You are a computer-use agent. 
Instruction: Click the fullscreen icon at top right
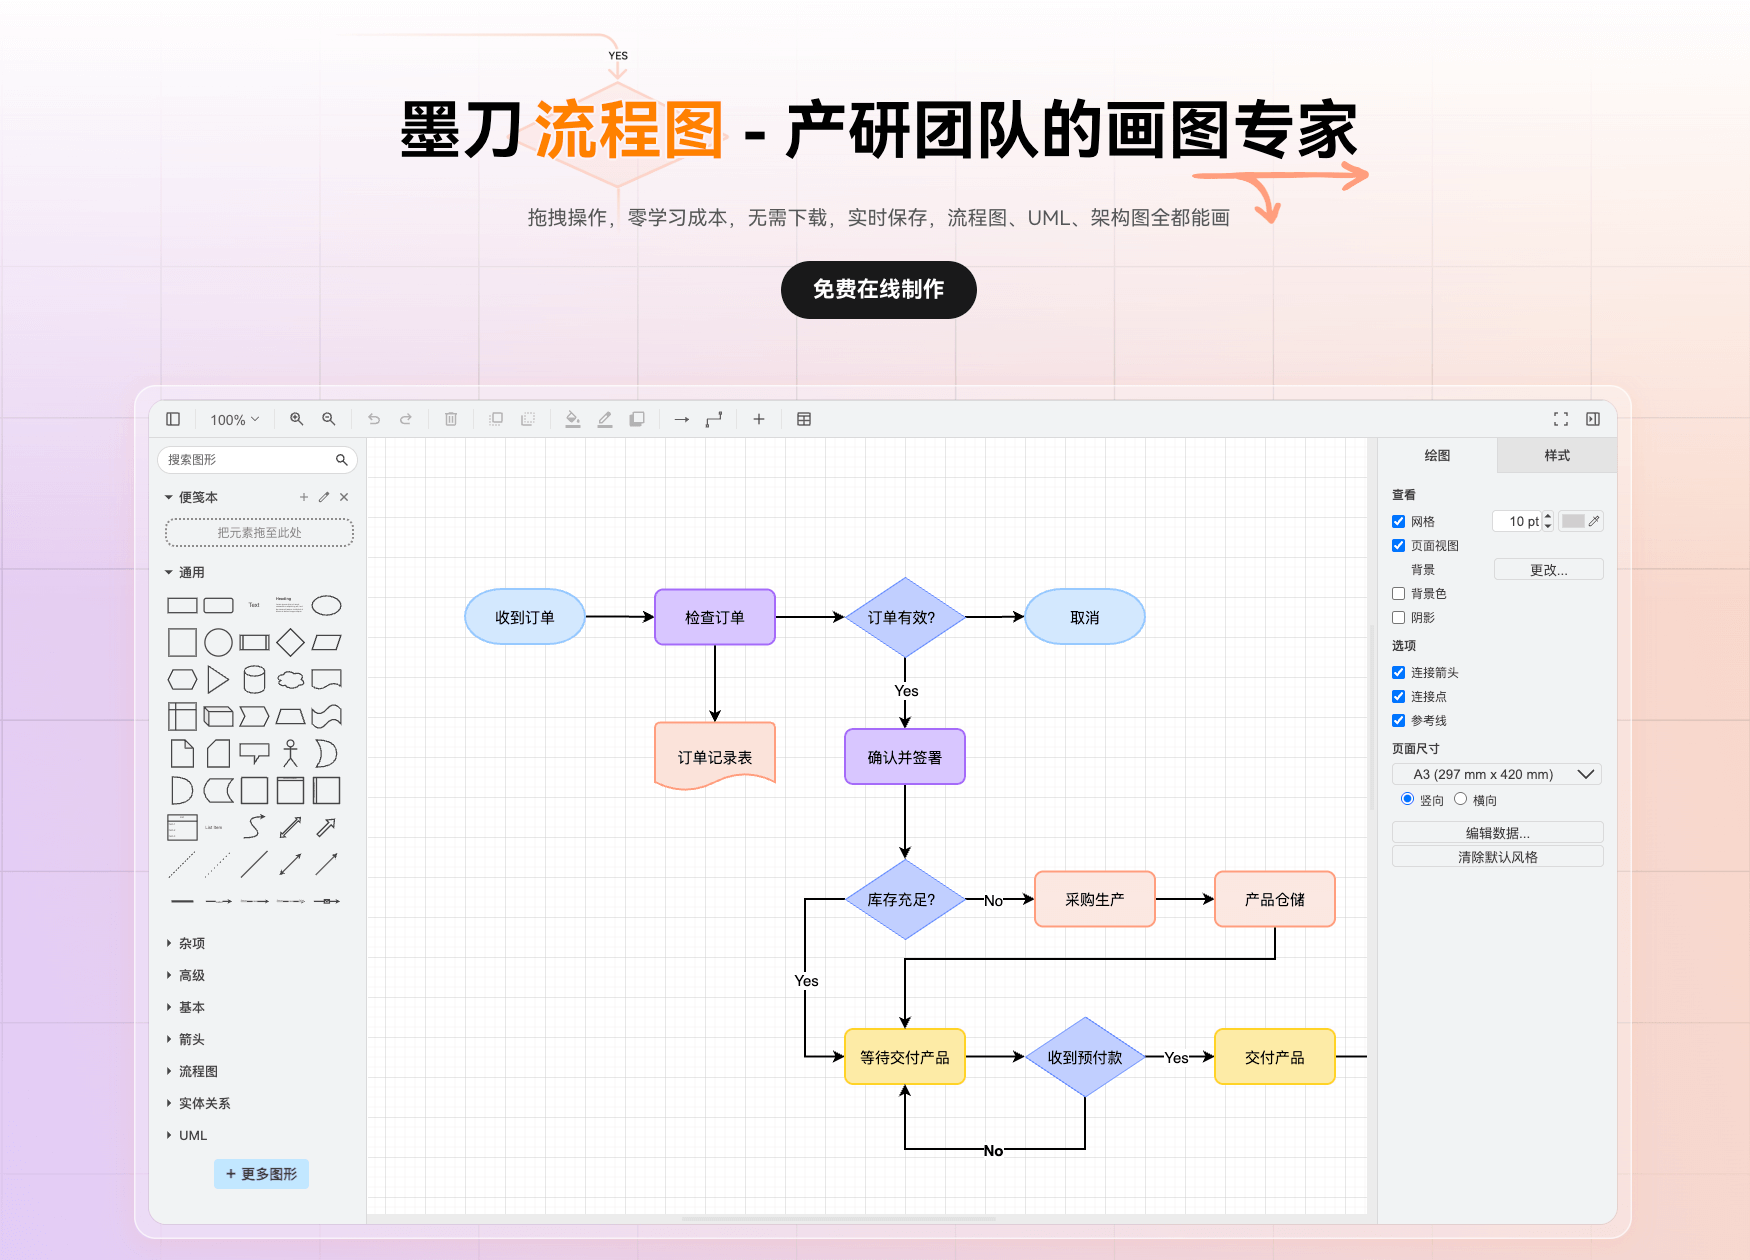click(x=1561, y=419)
